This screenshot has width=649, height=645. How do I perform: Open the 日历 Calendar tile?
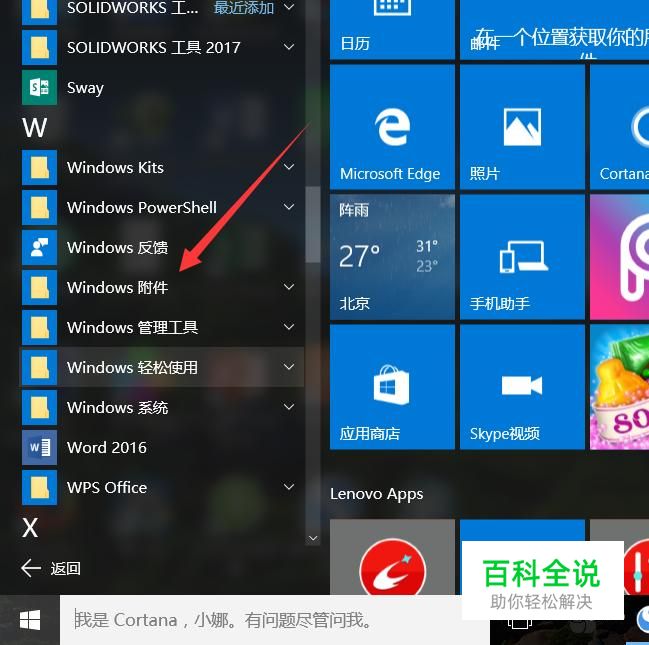tap(392, 29)
